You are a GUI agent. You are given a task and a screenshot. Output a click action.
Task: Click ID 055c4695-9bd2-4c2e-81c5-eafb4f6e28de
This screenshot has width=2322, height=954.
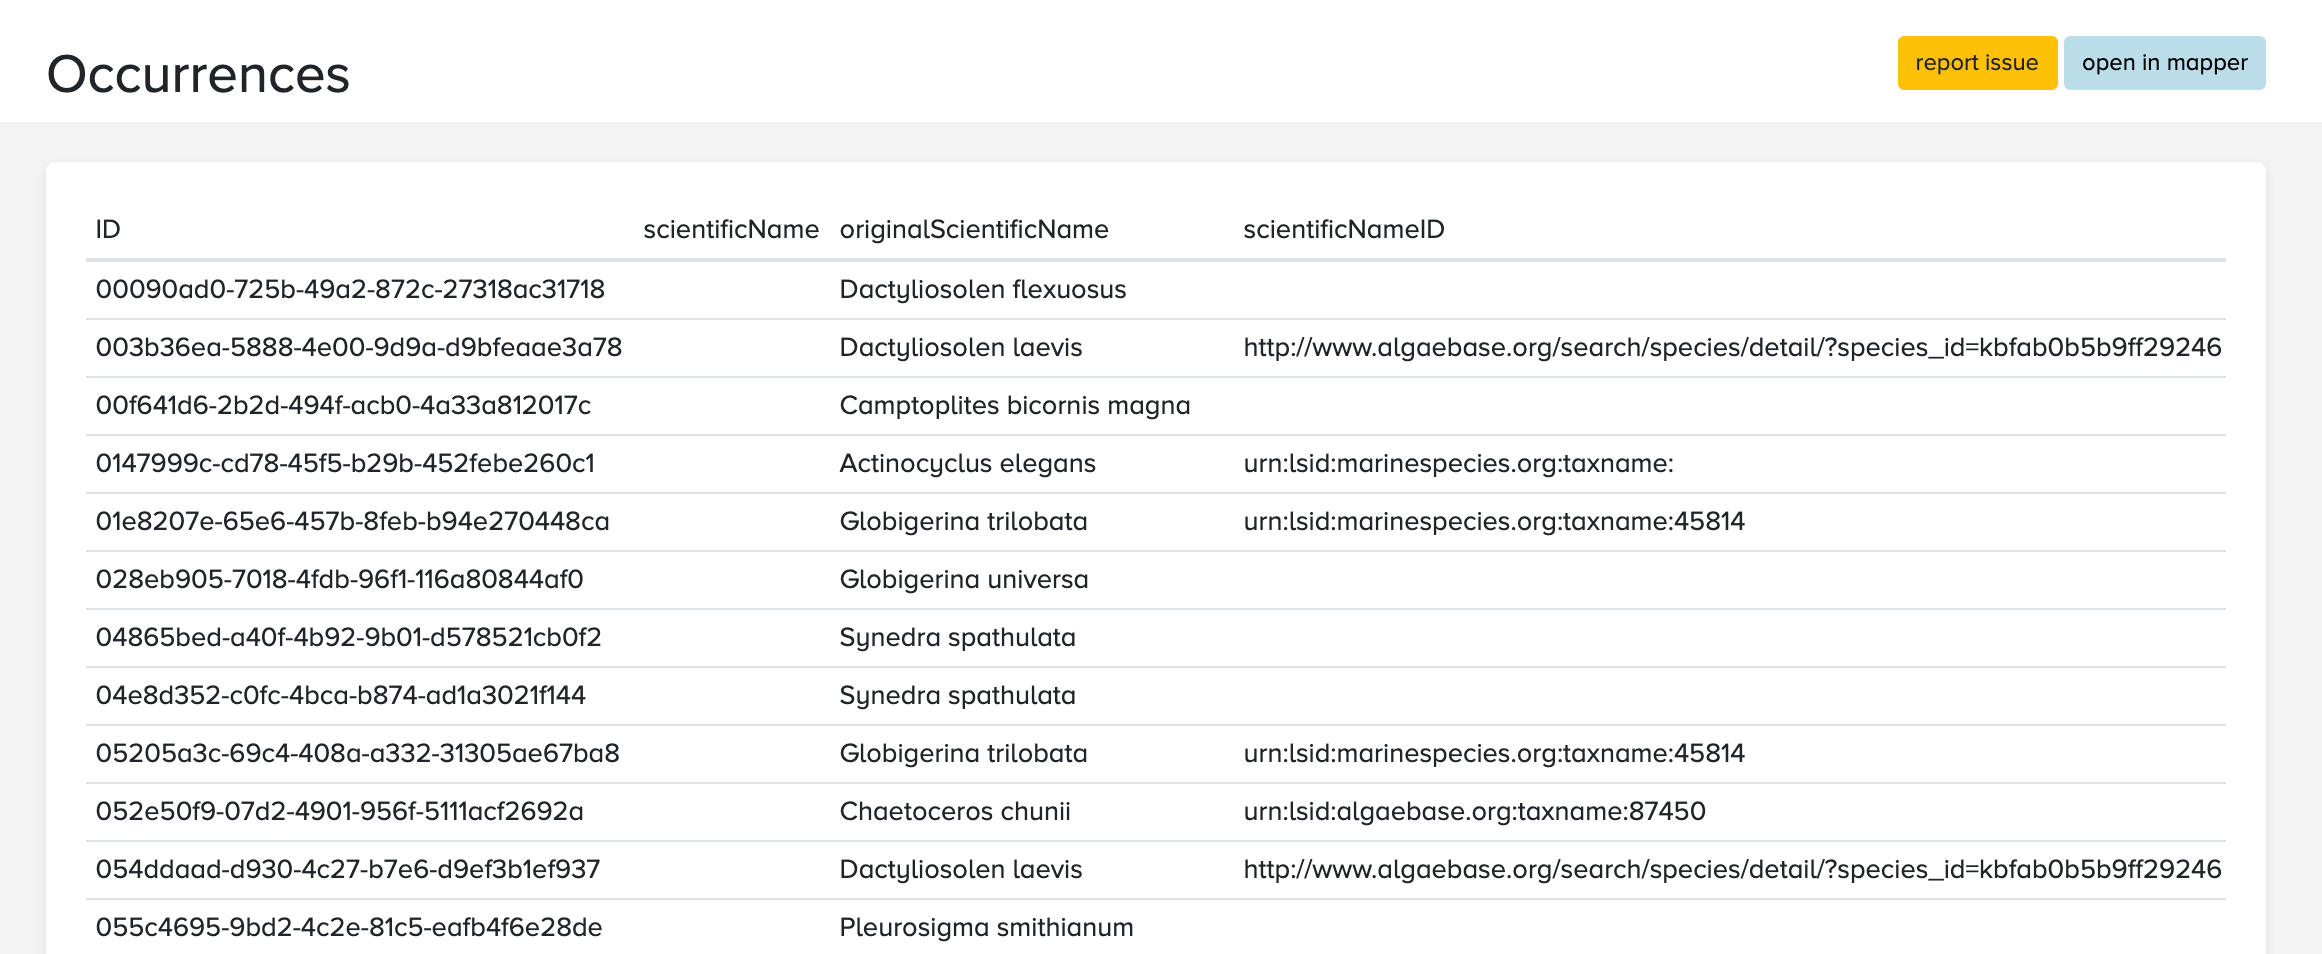349,927
